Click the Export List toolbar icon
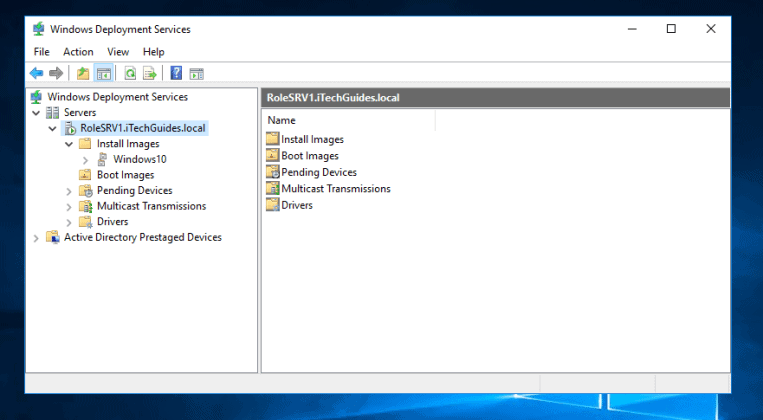 (150, 73)
